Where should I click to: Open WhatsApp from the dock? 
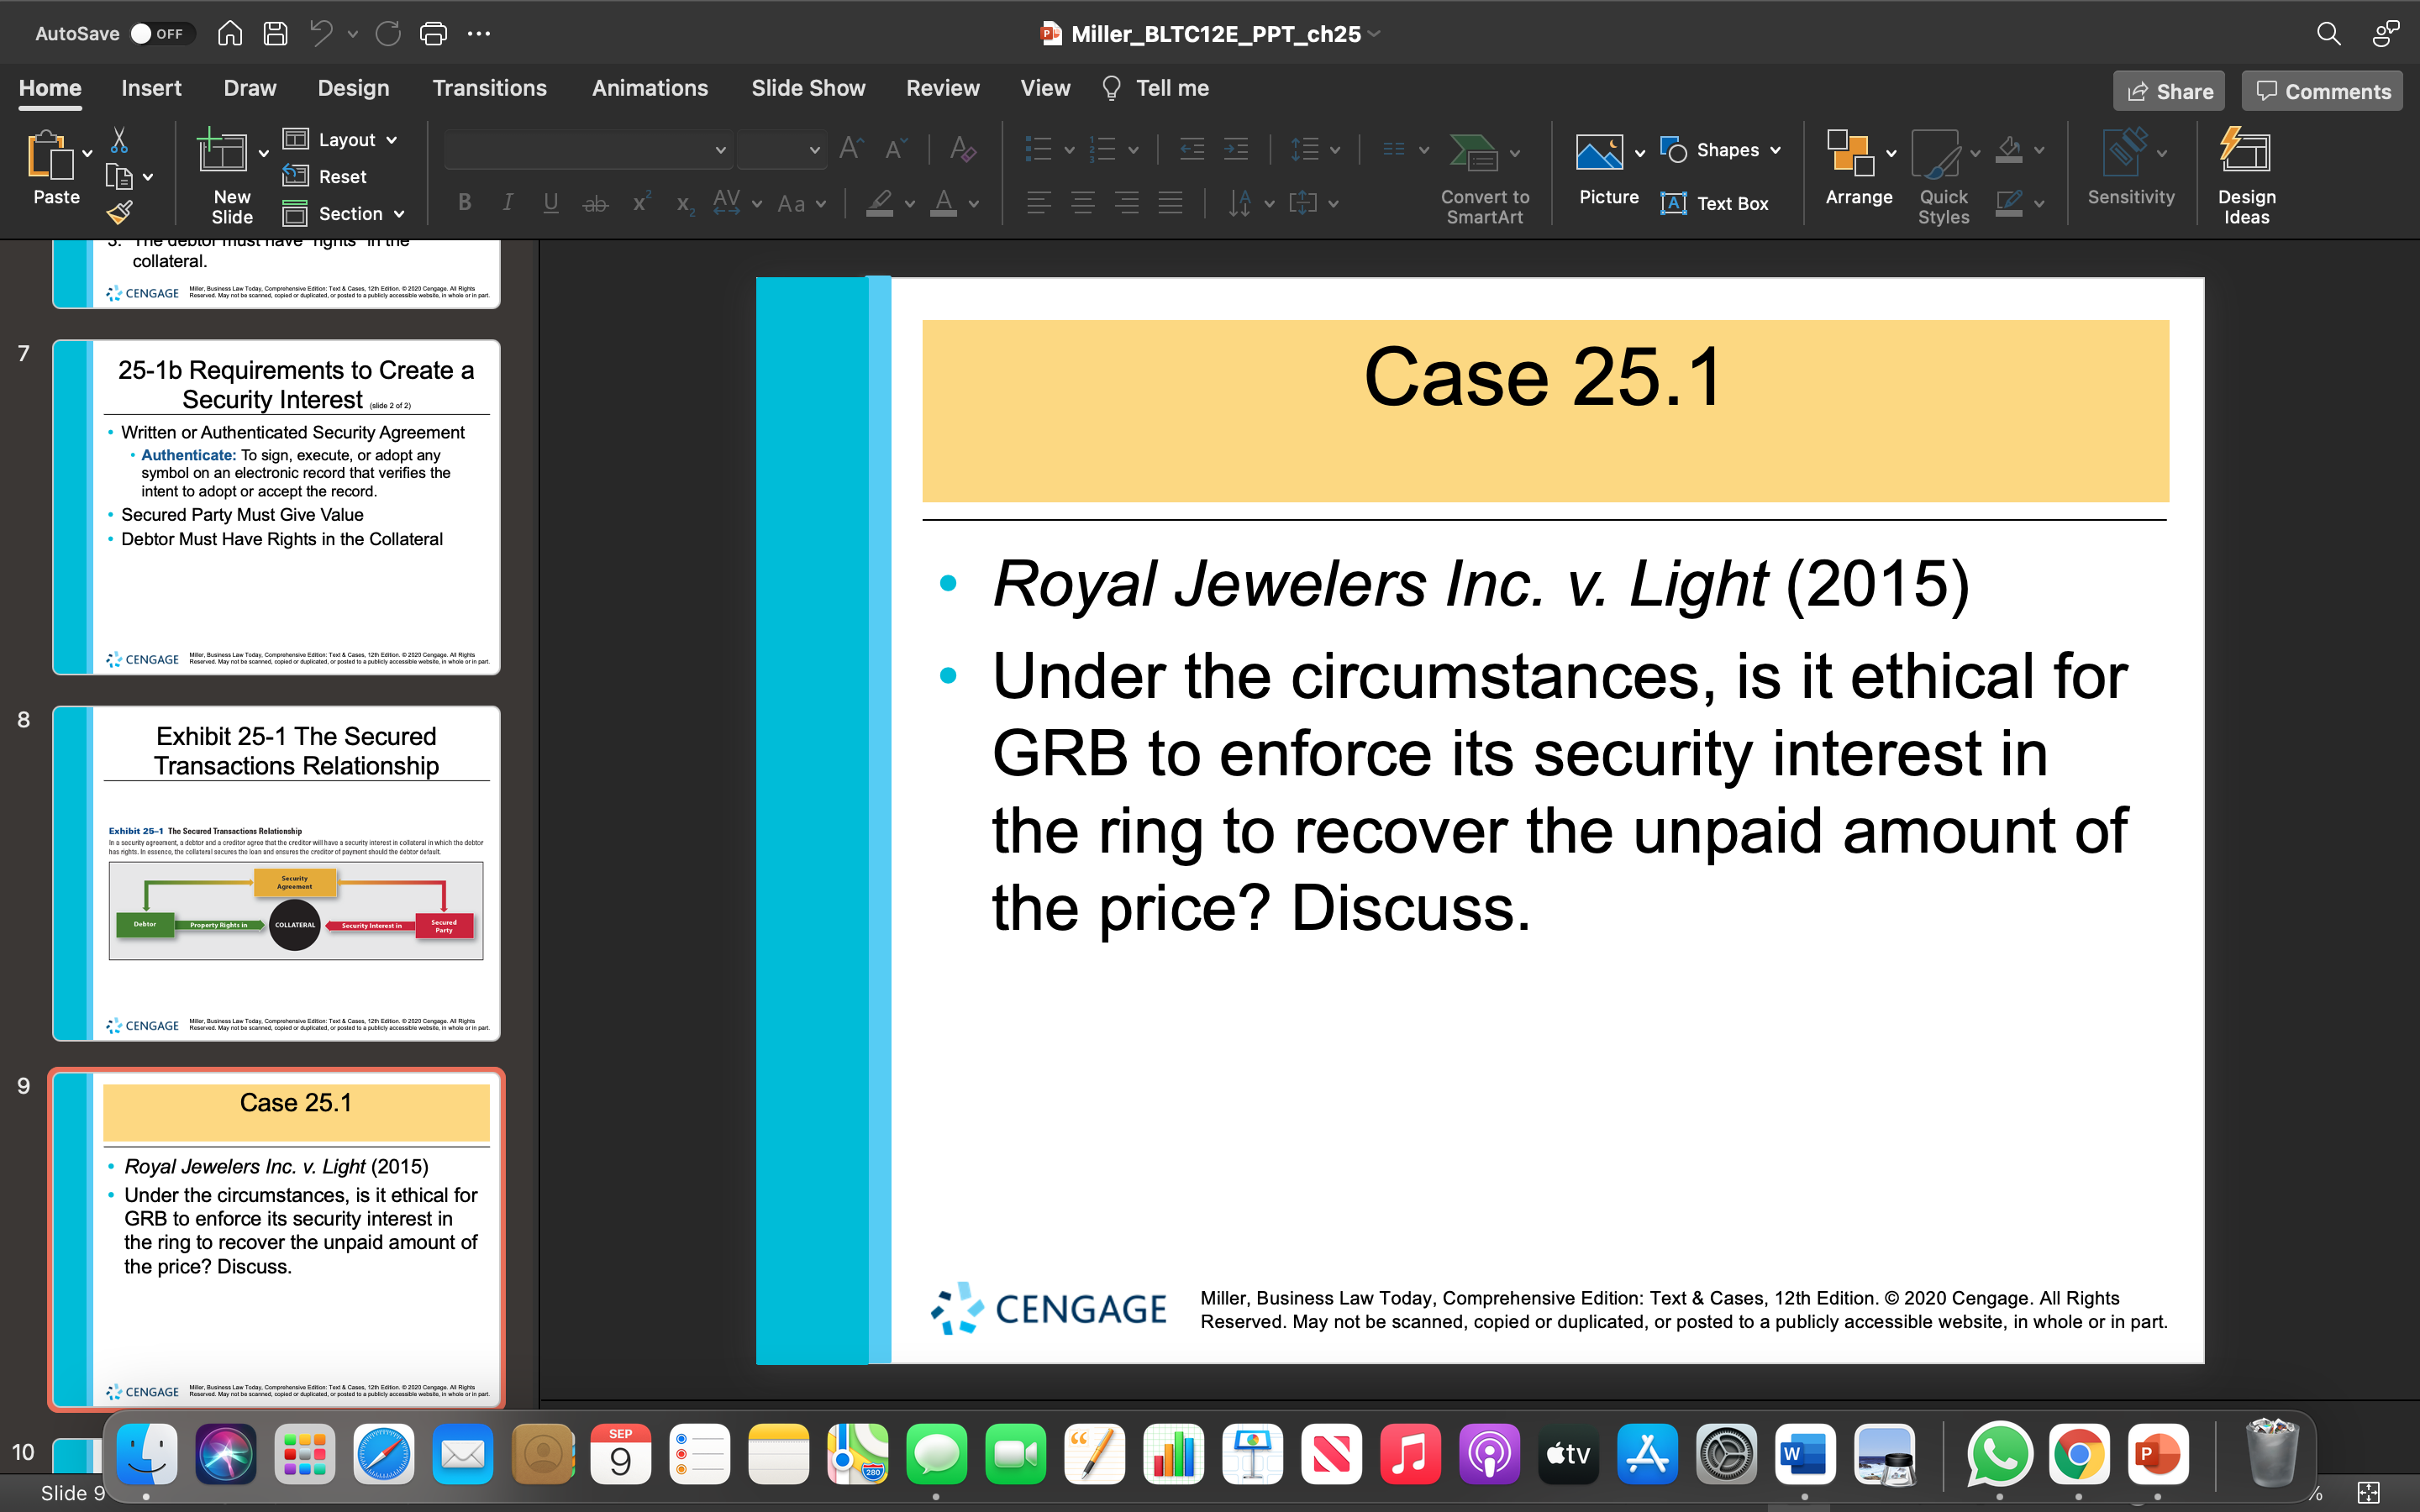click(1999, 1454)
